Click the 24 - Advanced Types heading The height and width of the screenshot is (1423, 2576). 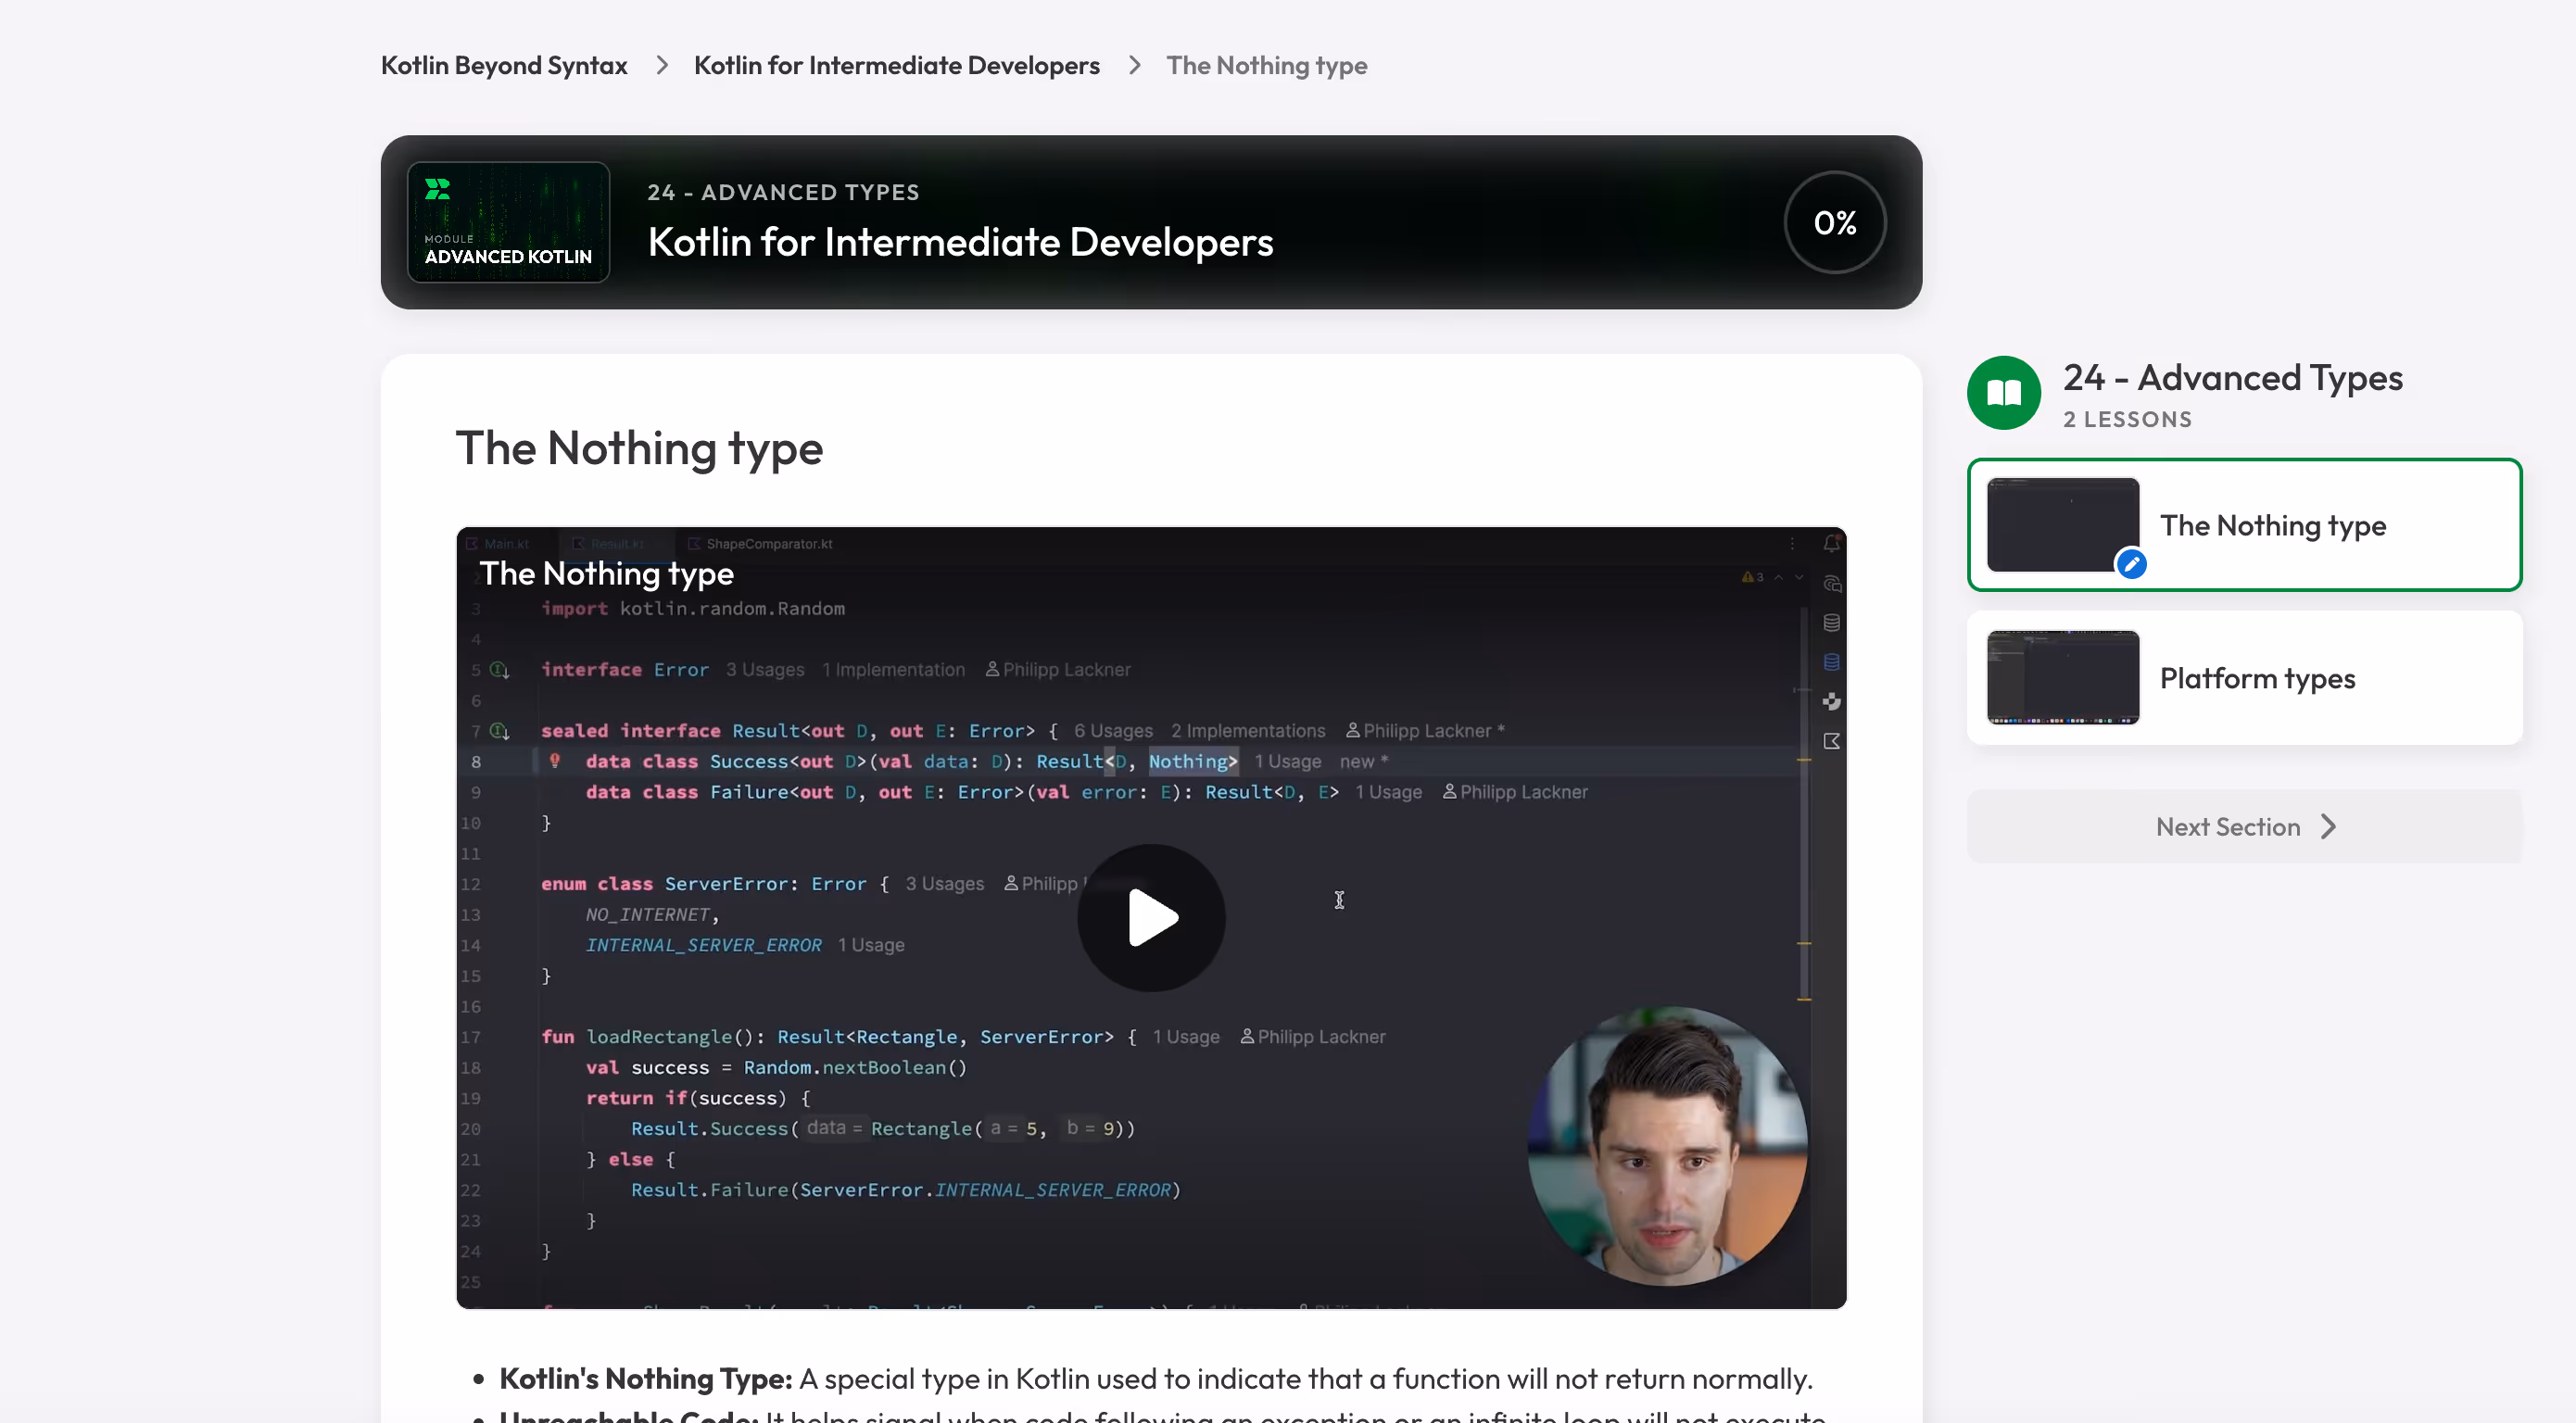point(2232,378)
